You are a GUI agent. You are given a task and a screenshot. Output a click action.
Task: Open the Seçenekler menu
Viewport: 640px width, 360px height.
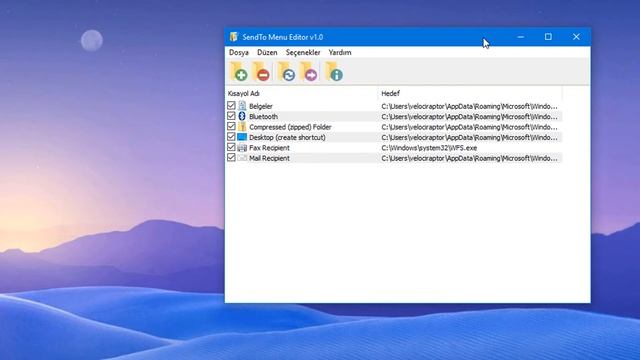(303, 52)
